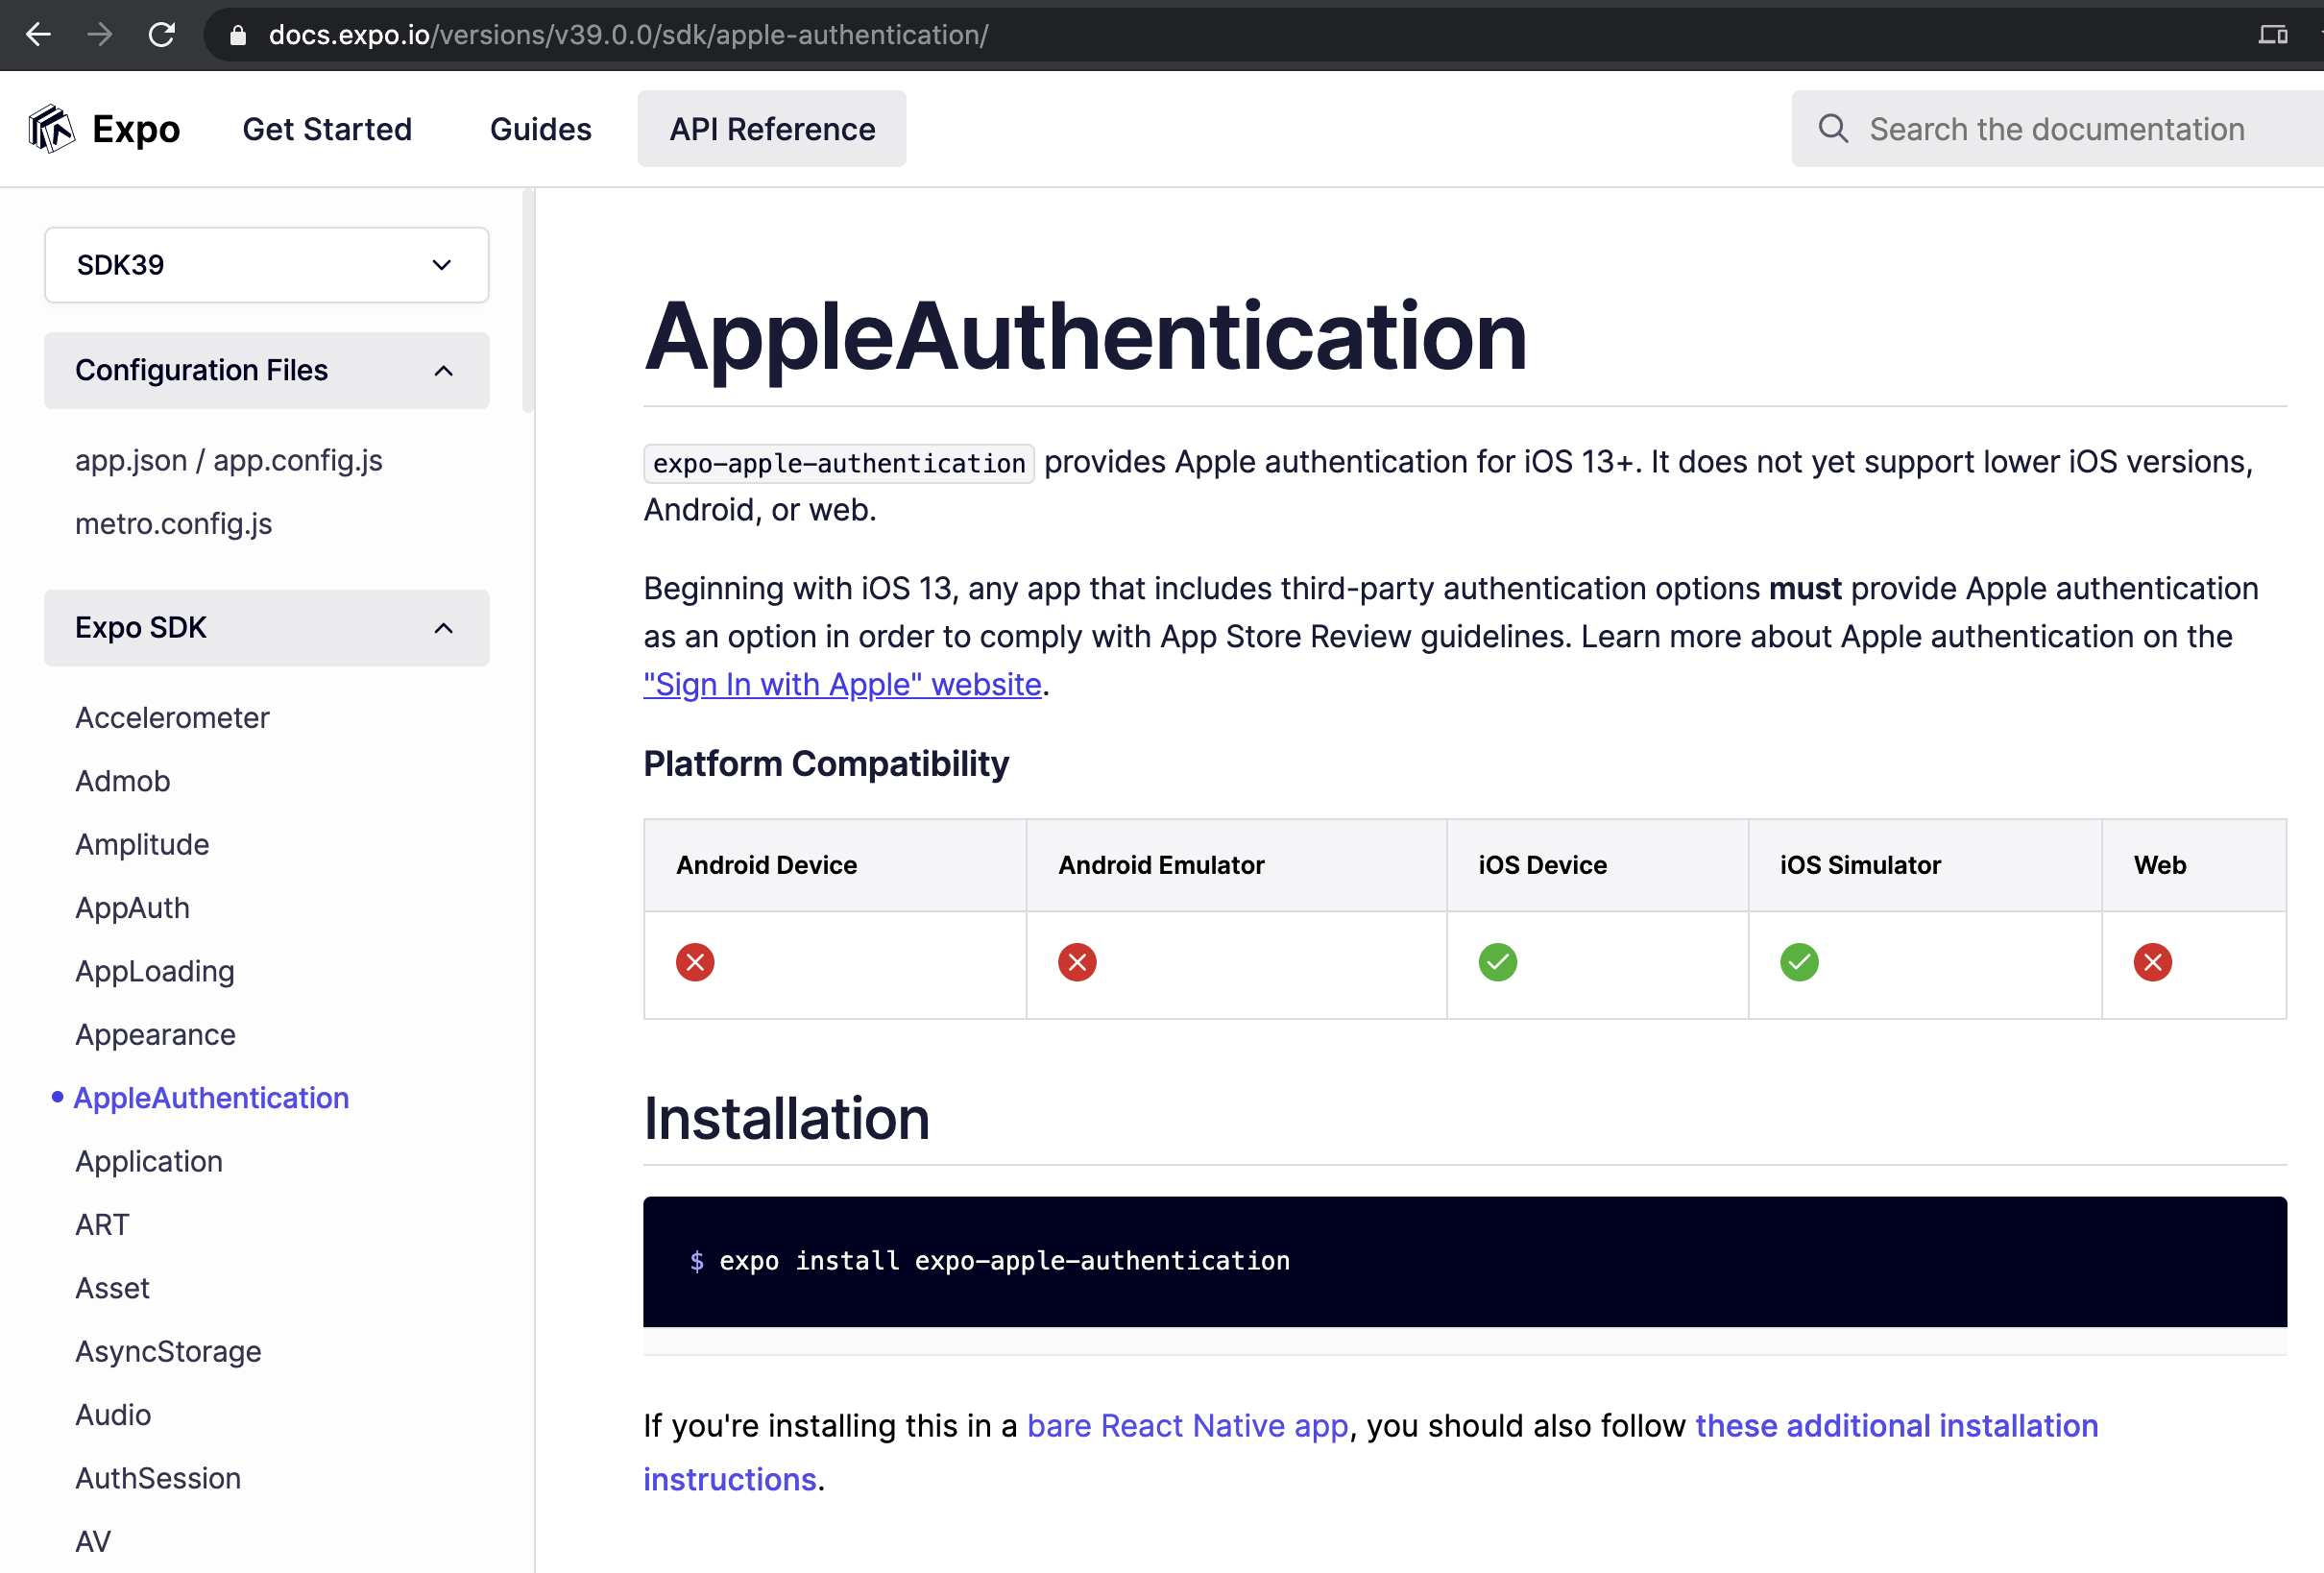Click the cast/devices icon in browser toolbar
The height and width of the screenshot is (1573, 2324).
click(x=2273, y=35)
